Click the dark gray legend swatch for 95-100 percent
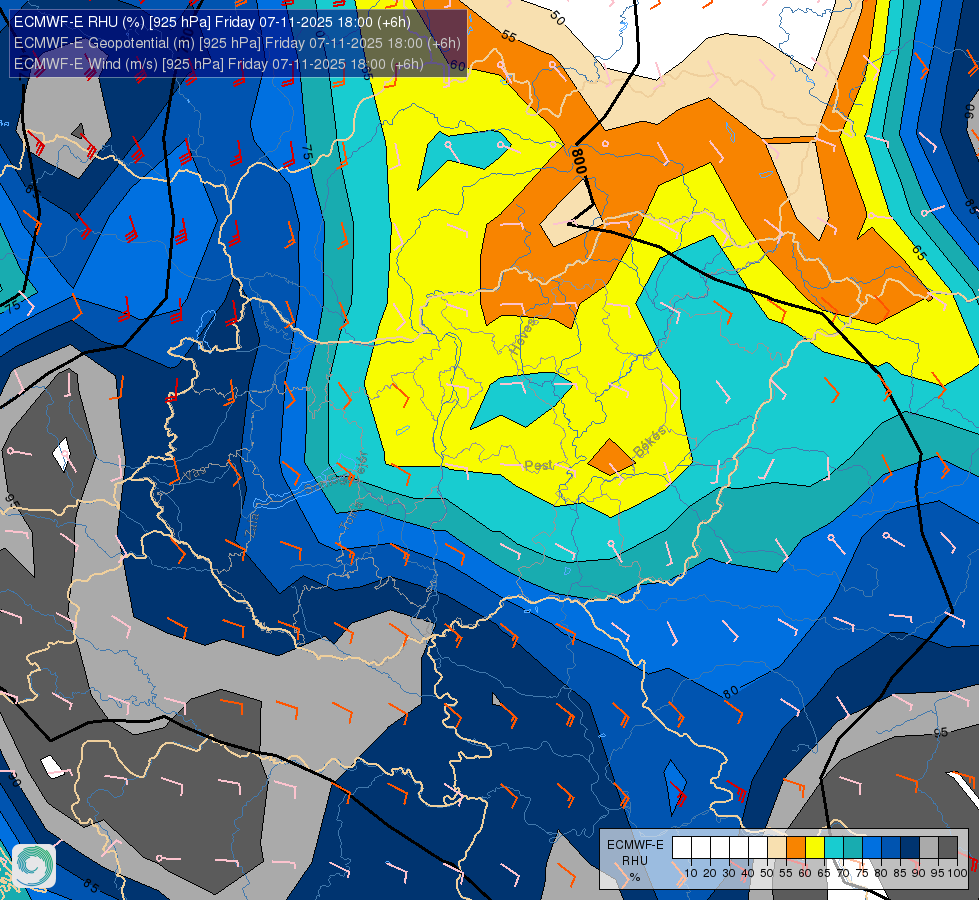979x900 pixels. [x=947, y=847]
